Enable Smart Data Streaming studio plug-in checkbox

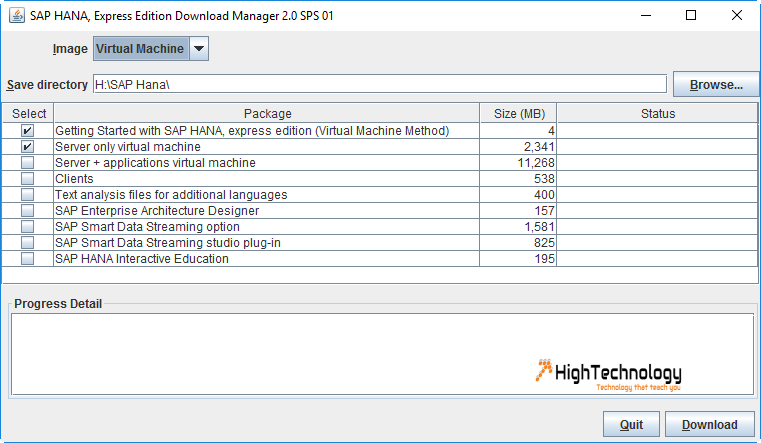point(28,243)
